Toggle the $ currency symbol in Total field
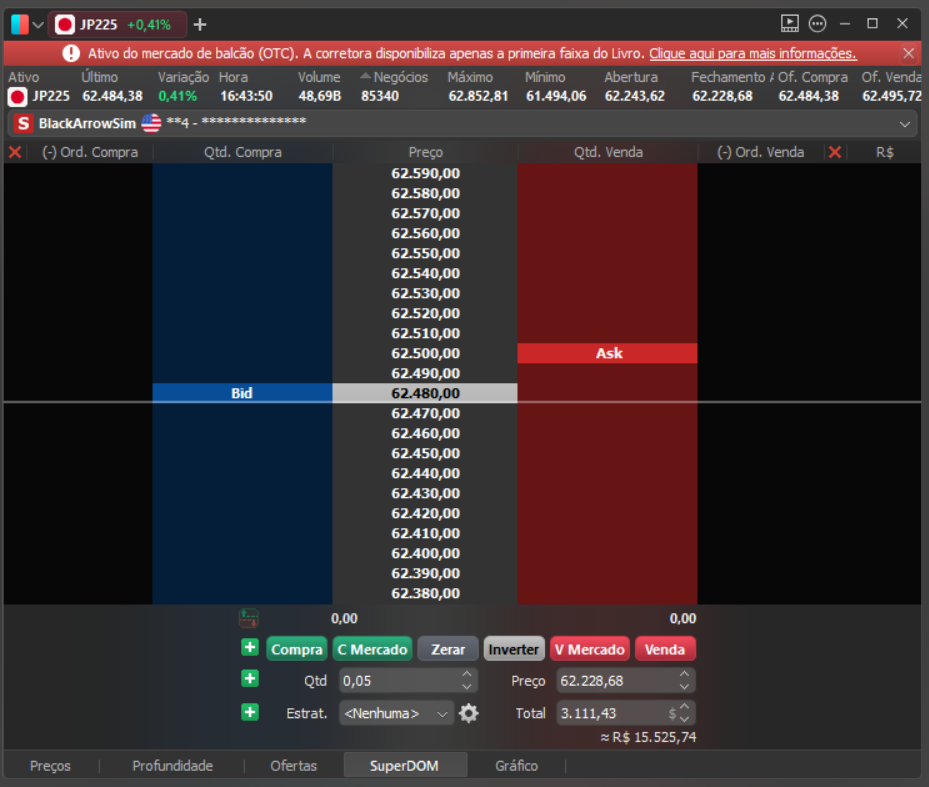 [x=672, y=714]
